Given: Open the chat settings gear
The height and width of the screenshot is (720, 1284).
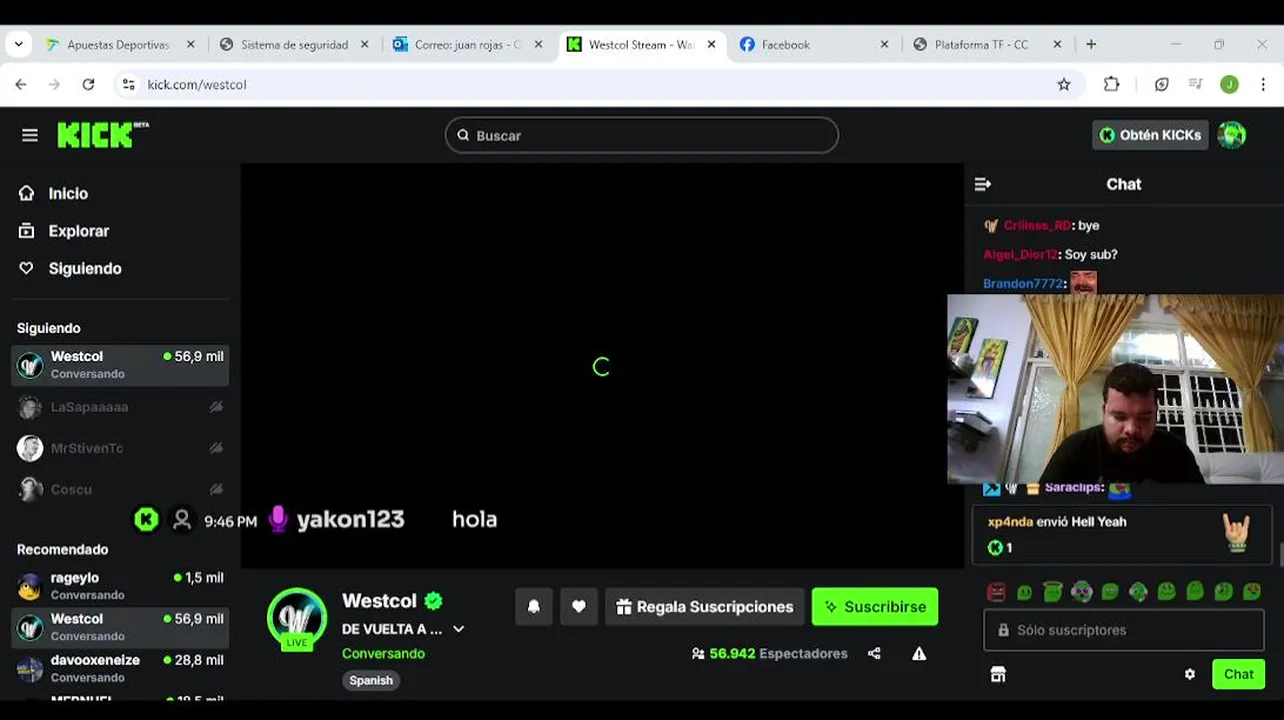Looking at the screenshot, I should (x=1190, y=674).
